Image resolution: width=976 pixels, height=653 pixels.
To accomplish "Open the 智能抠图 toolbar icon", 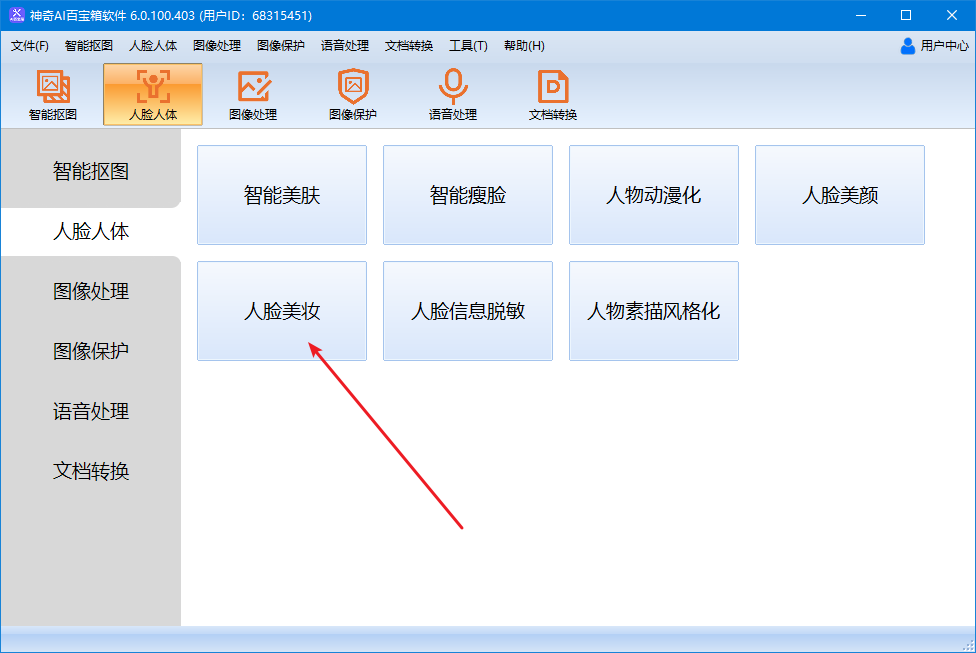I will (x=53, y=95).
